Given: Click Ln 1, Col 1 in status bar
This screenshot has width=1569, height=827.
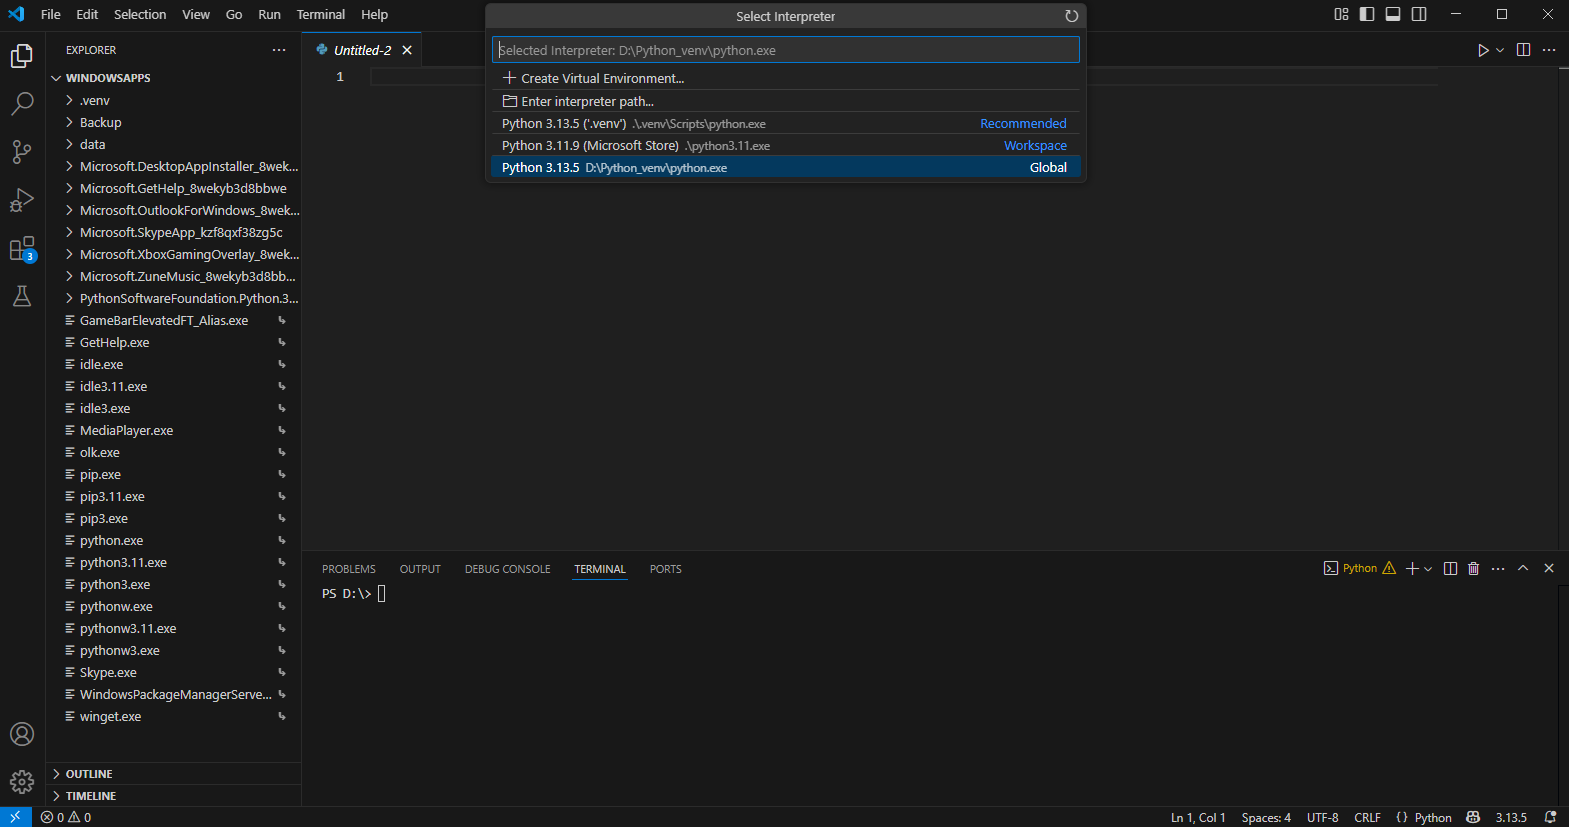Looking at the screenshot, I should tap(1198, 817).
